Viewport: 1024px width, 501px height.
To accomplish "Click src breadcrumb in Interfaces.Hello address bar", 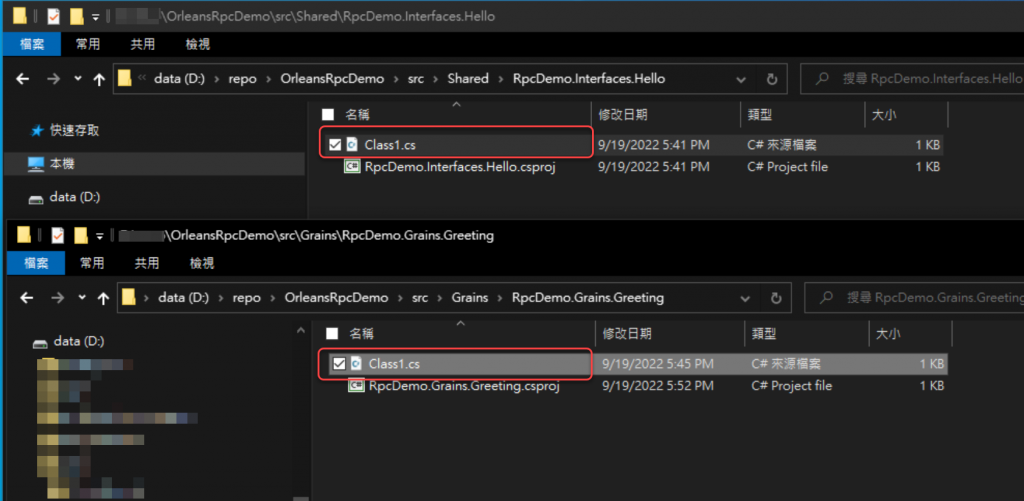I will point(415,79).
